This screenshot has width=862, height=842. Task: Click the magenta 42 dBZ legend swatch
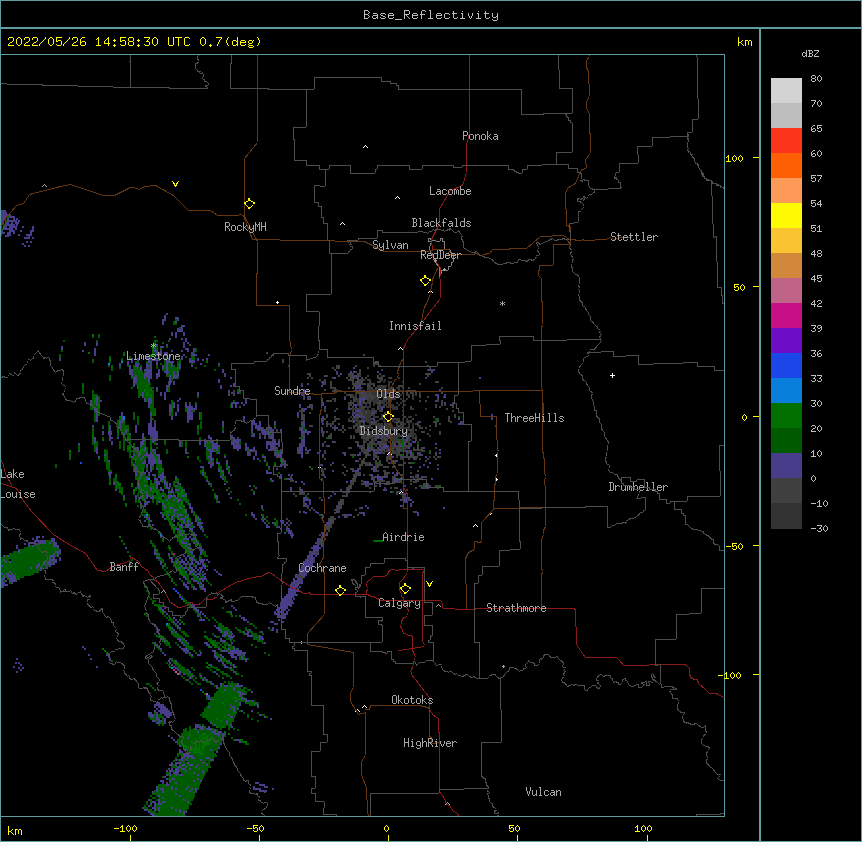(786, 315)
